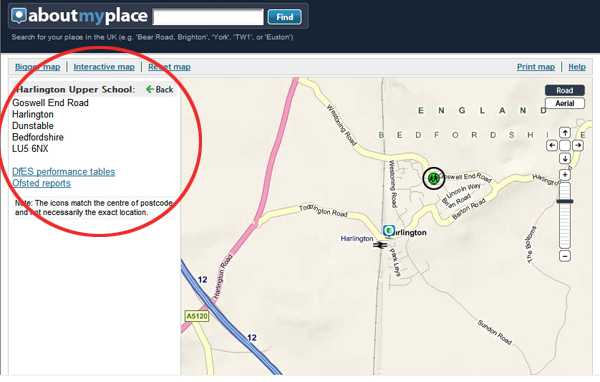Image resolution: width=600 pixels, height=382 pixels.
Task: Open the Bigger map link
Action: tap(38, 67)
